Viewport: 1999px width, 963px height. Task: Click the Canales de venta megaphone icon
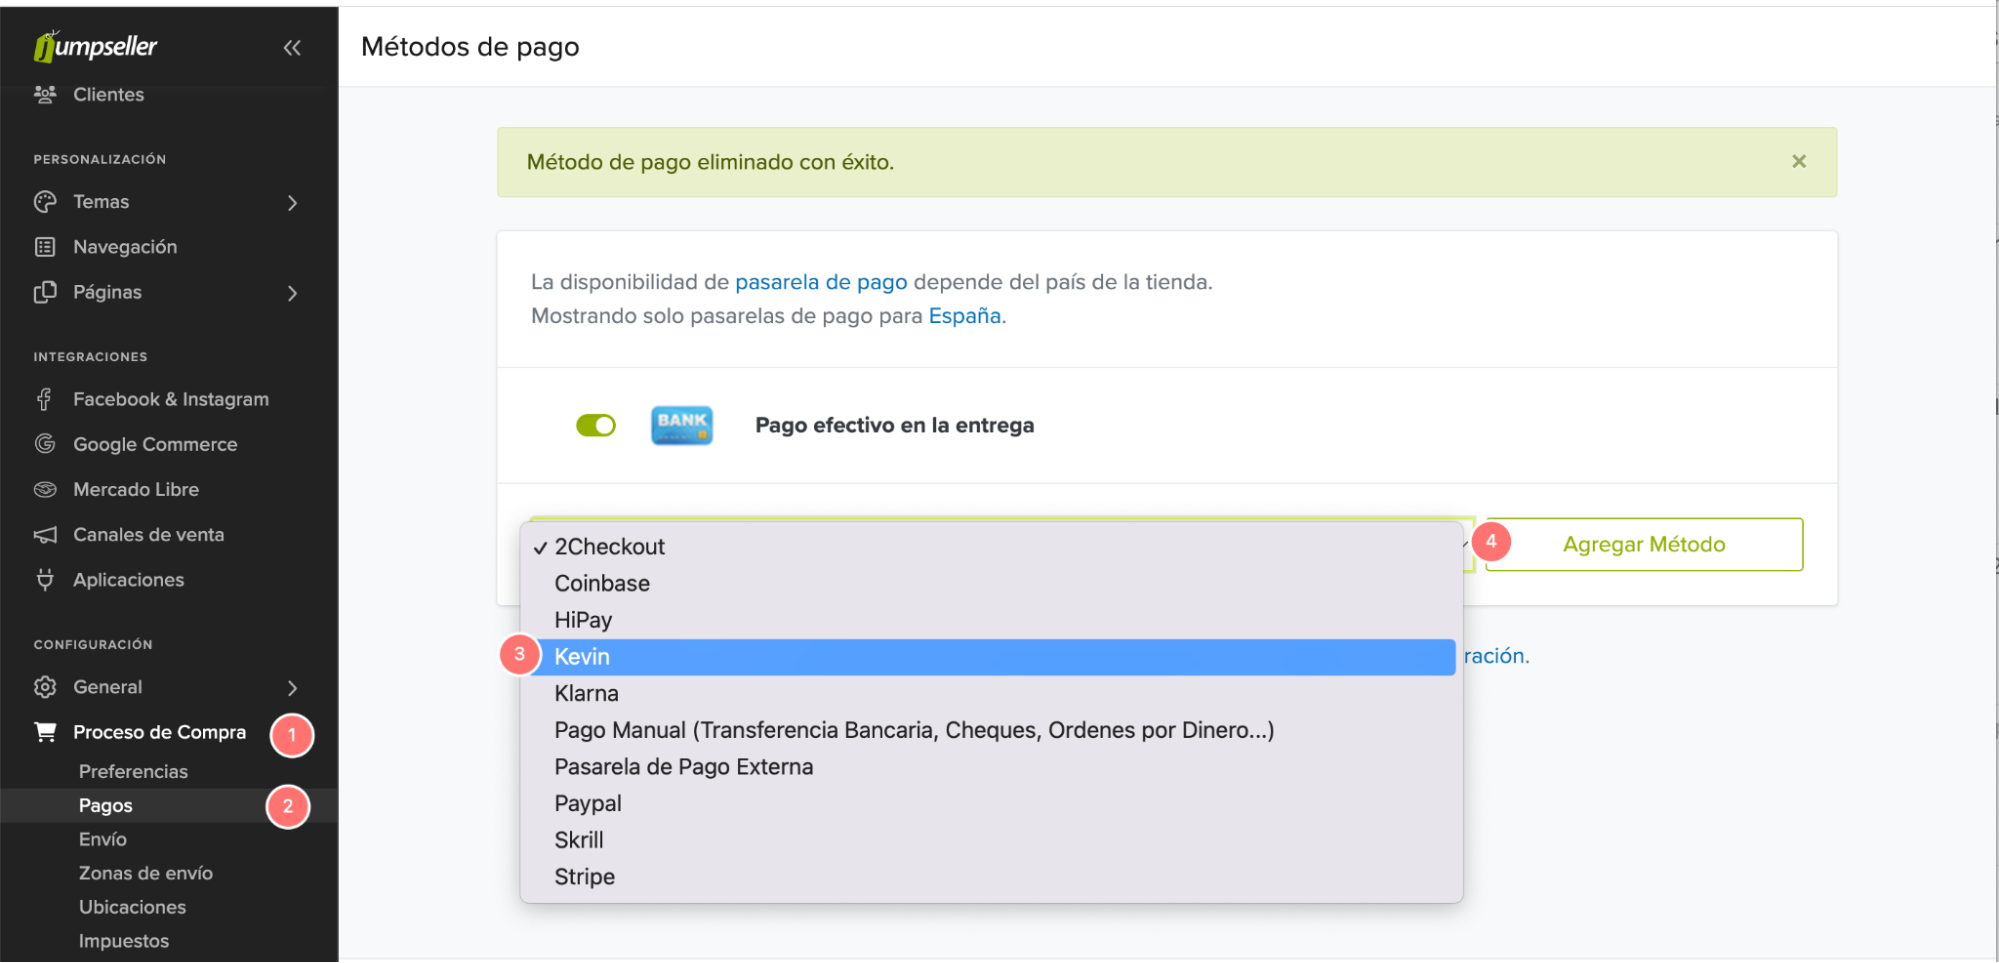coord(45,535)
